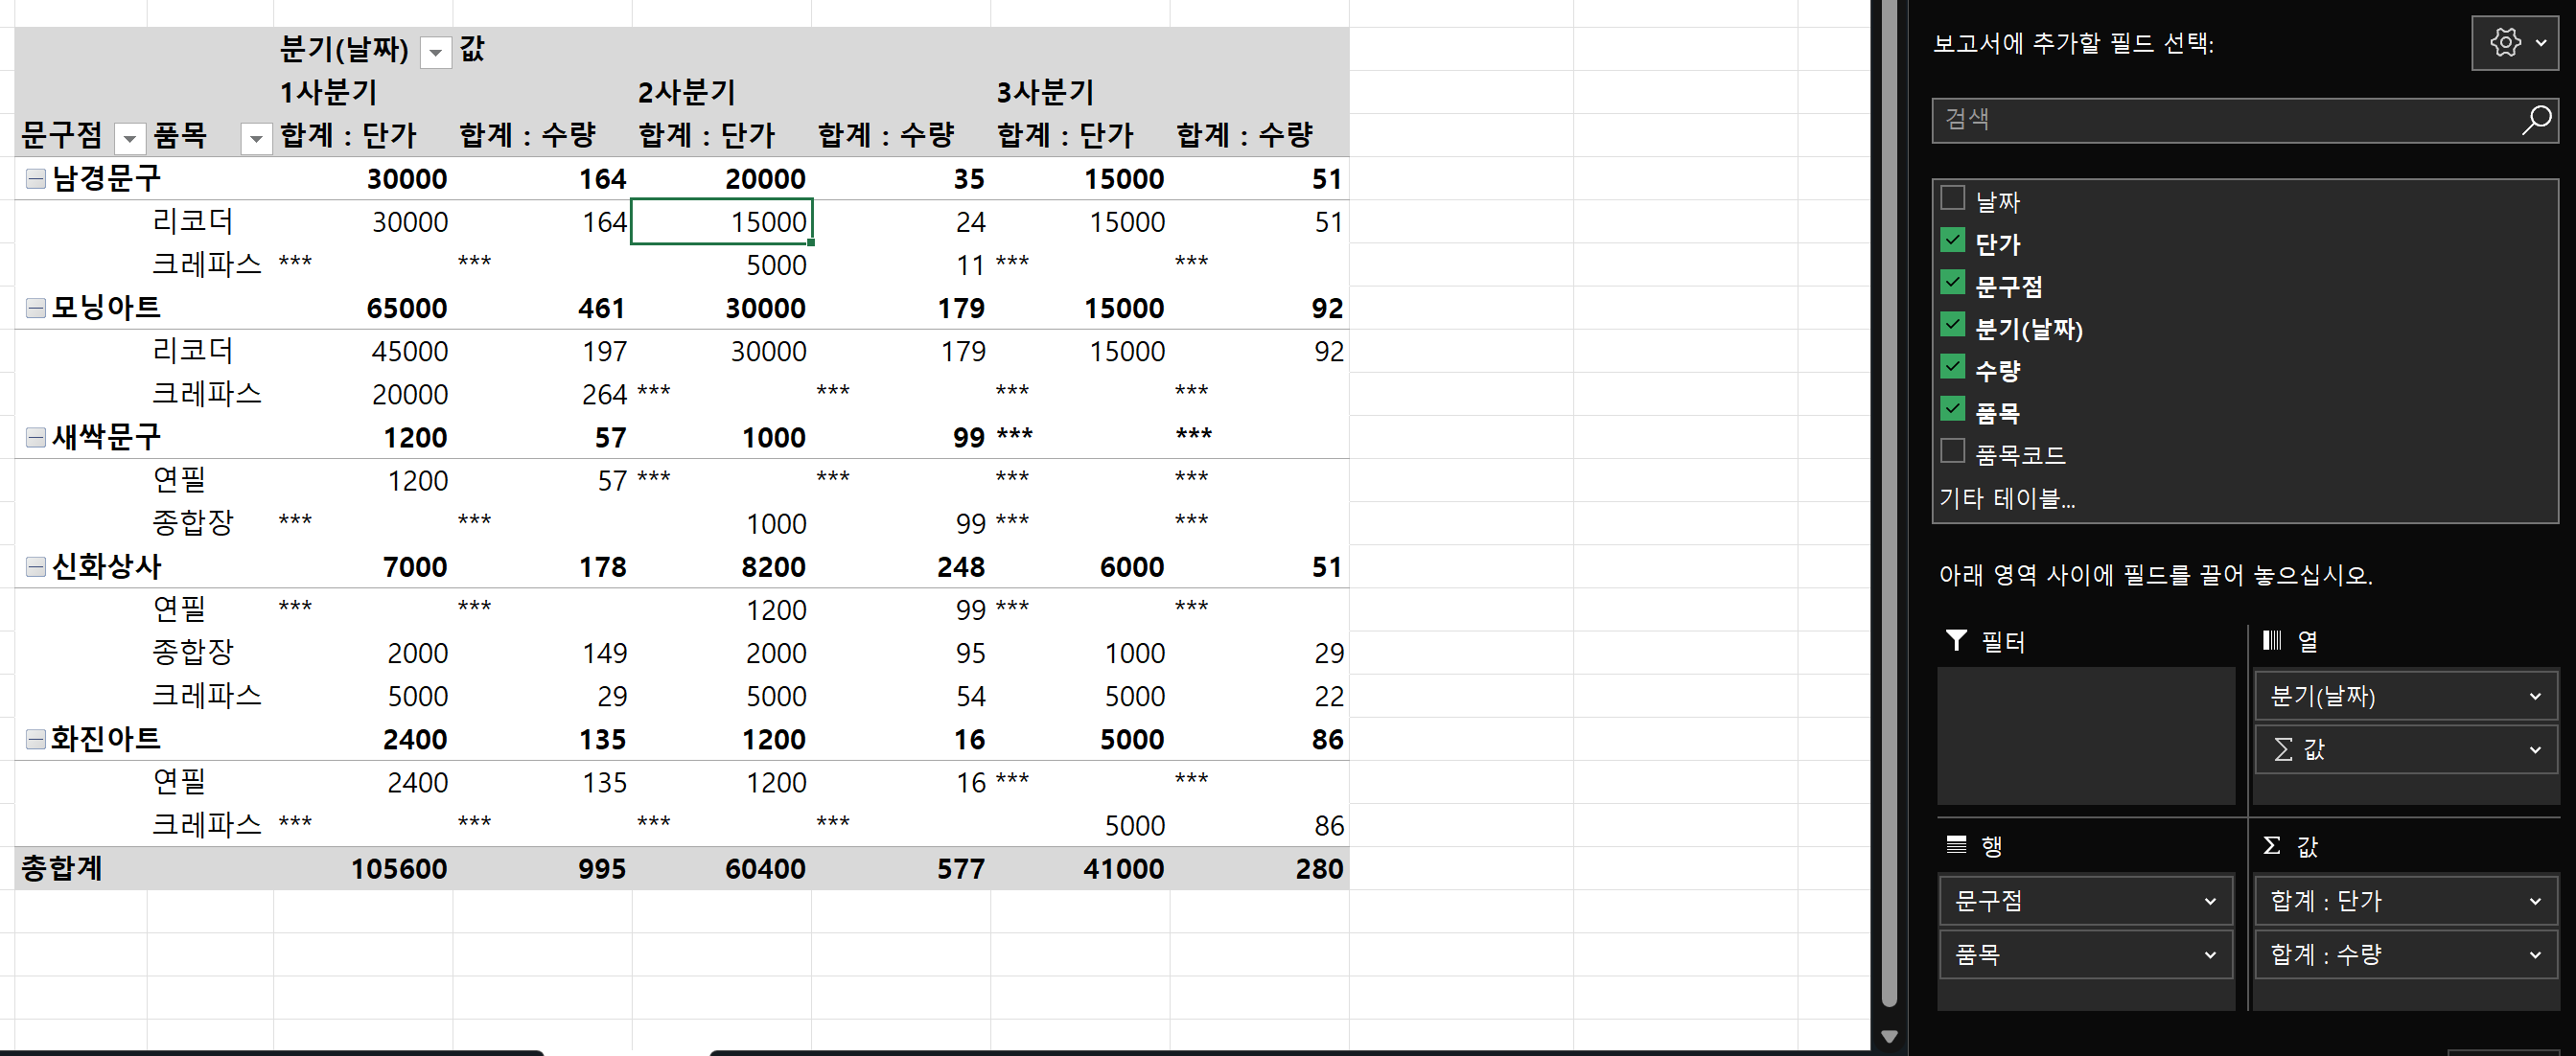Click the field search input box

point(2220,120)
